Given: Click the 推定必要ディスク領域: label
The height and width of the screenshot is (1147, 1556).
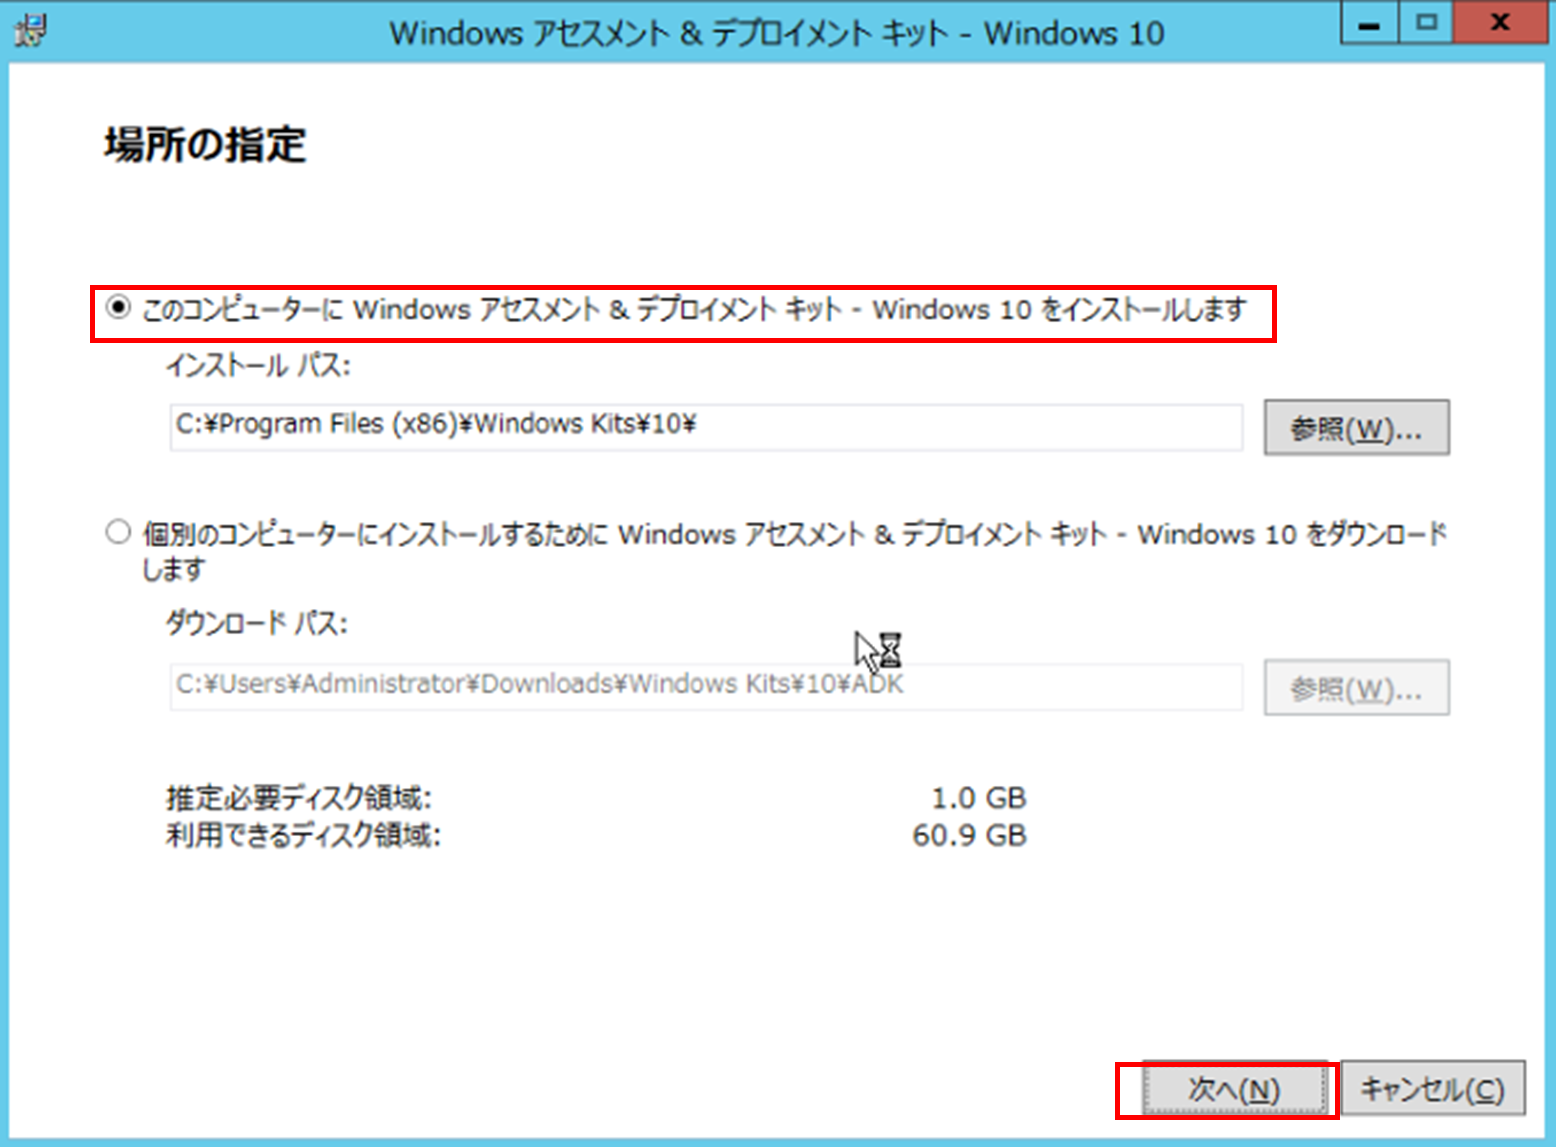Looking at the screenshot, I should [299, 798].
